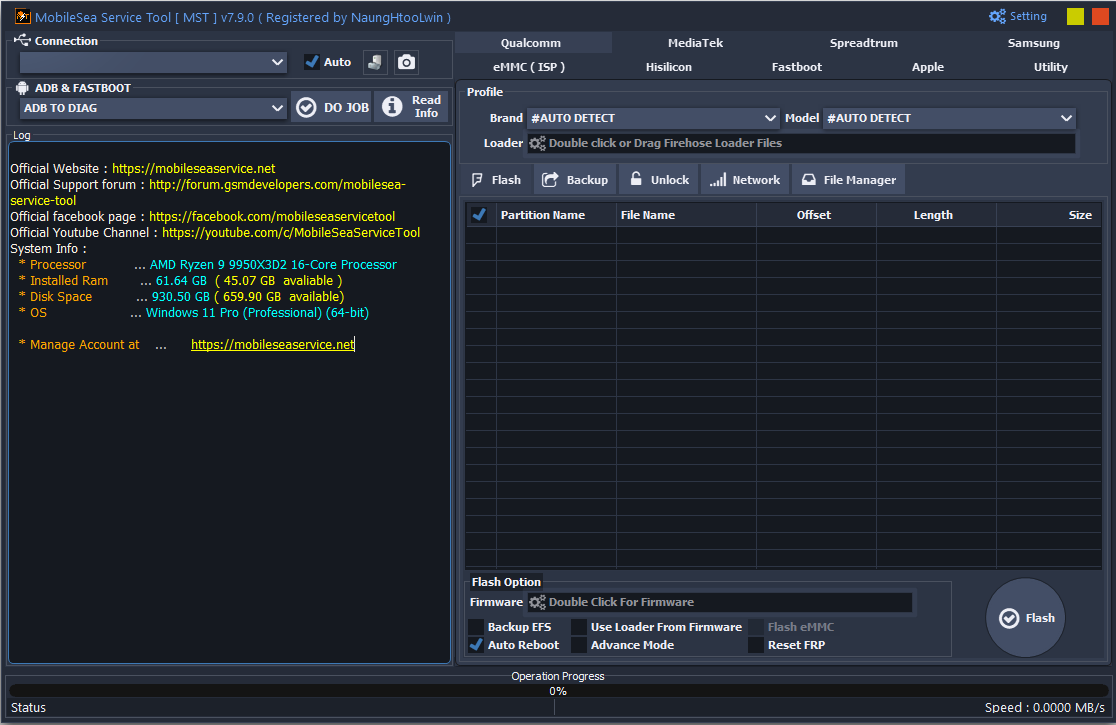Click the Offset column header
The width and height of the screenshot is (1116, 725).
pos(814,215)
